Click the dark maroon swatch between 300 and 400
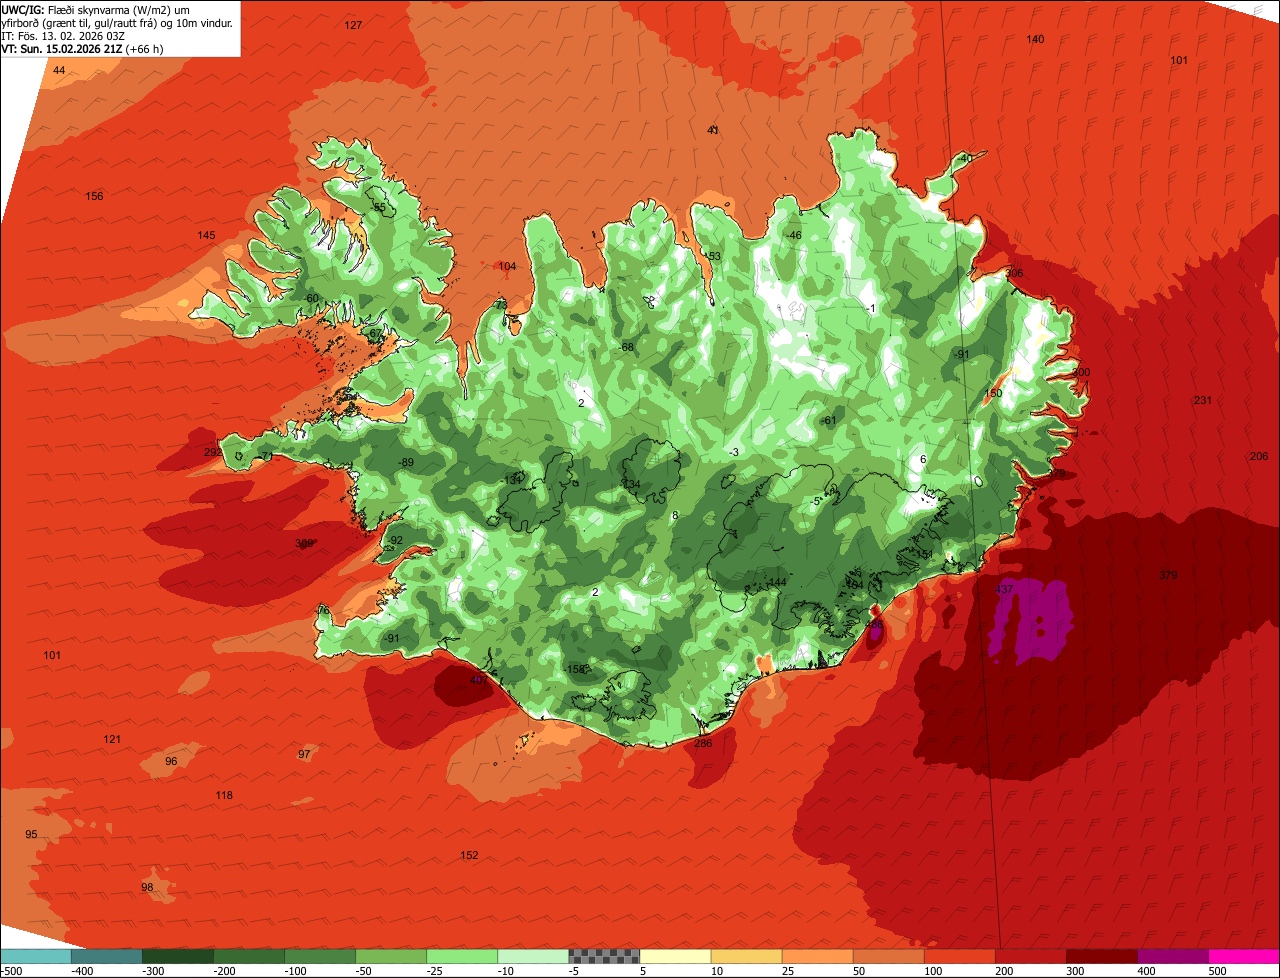The height and width of the screenshot is (978, 1280). click(x=1101, y=956)
